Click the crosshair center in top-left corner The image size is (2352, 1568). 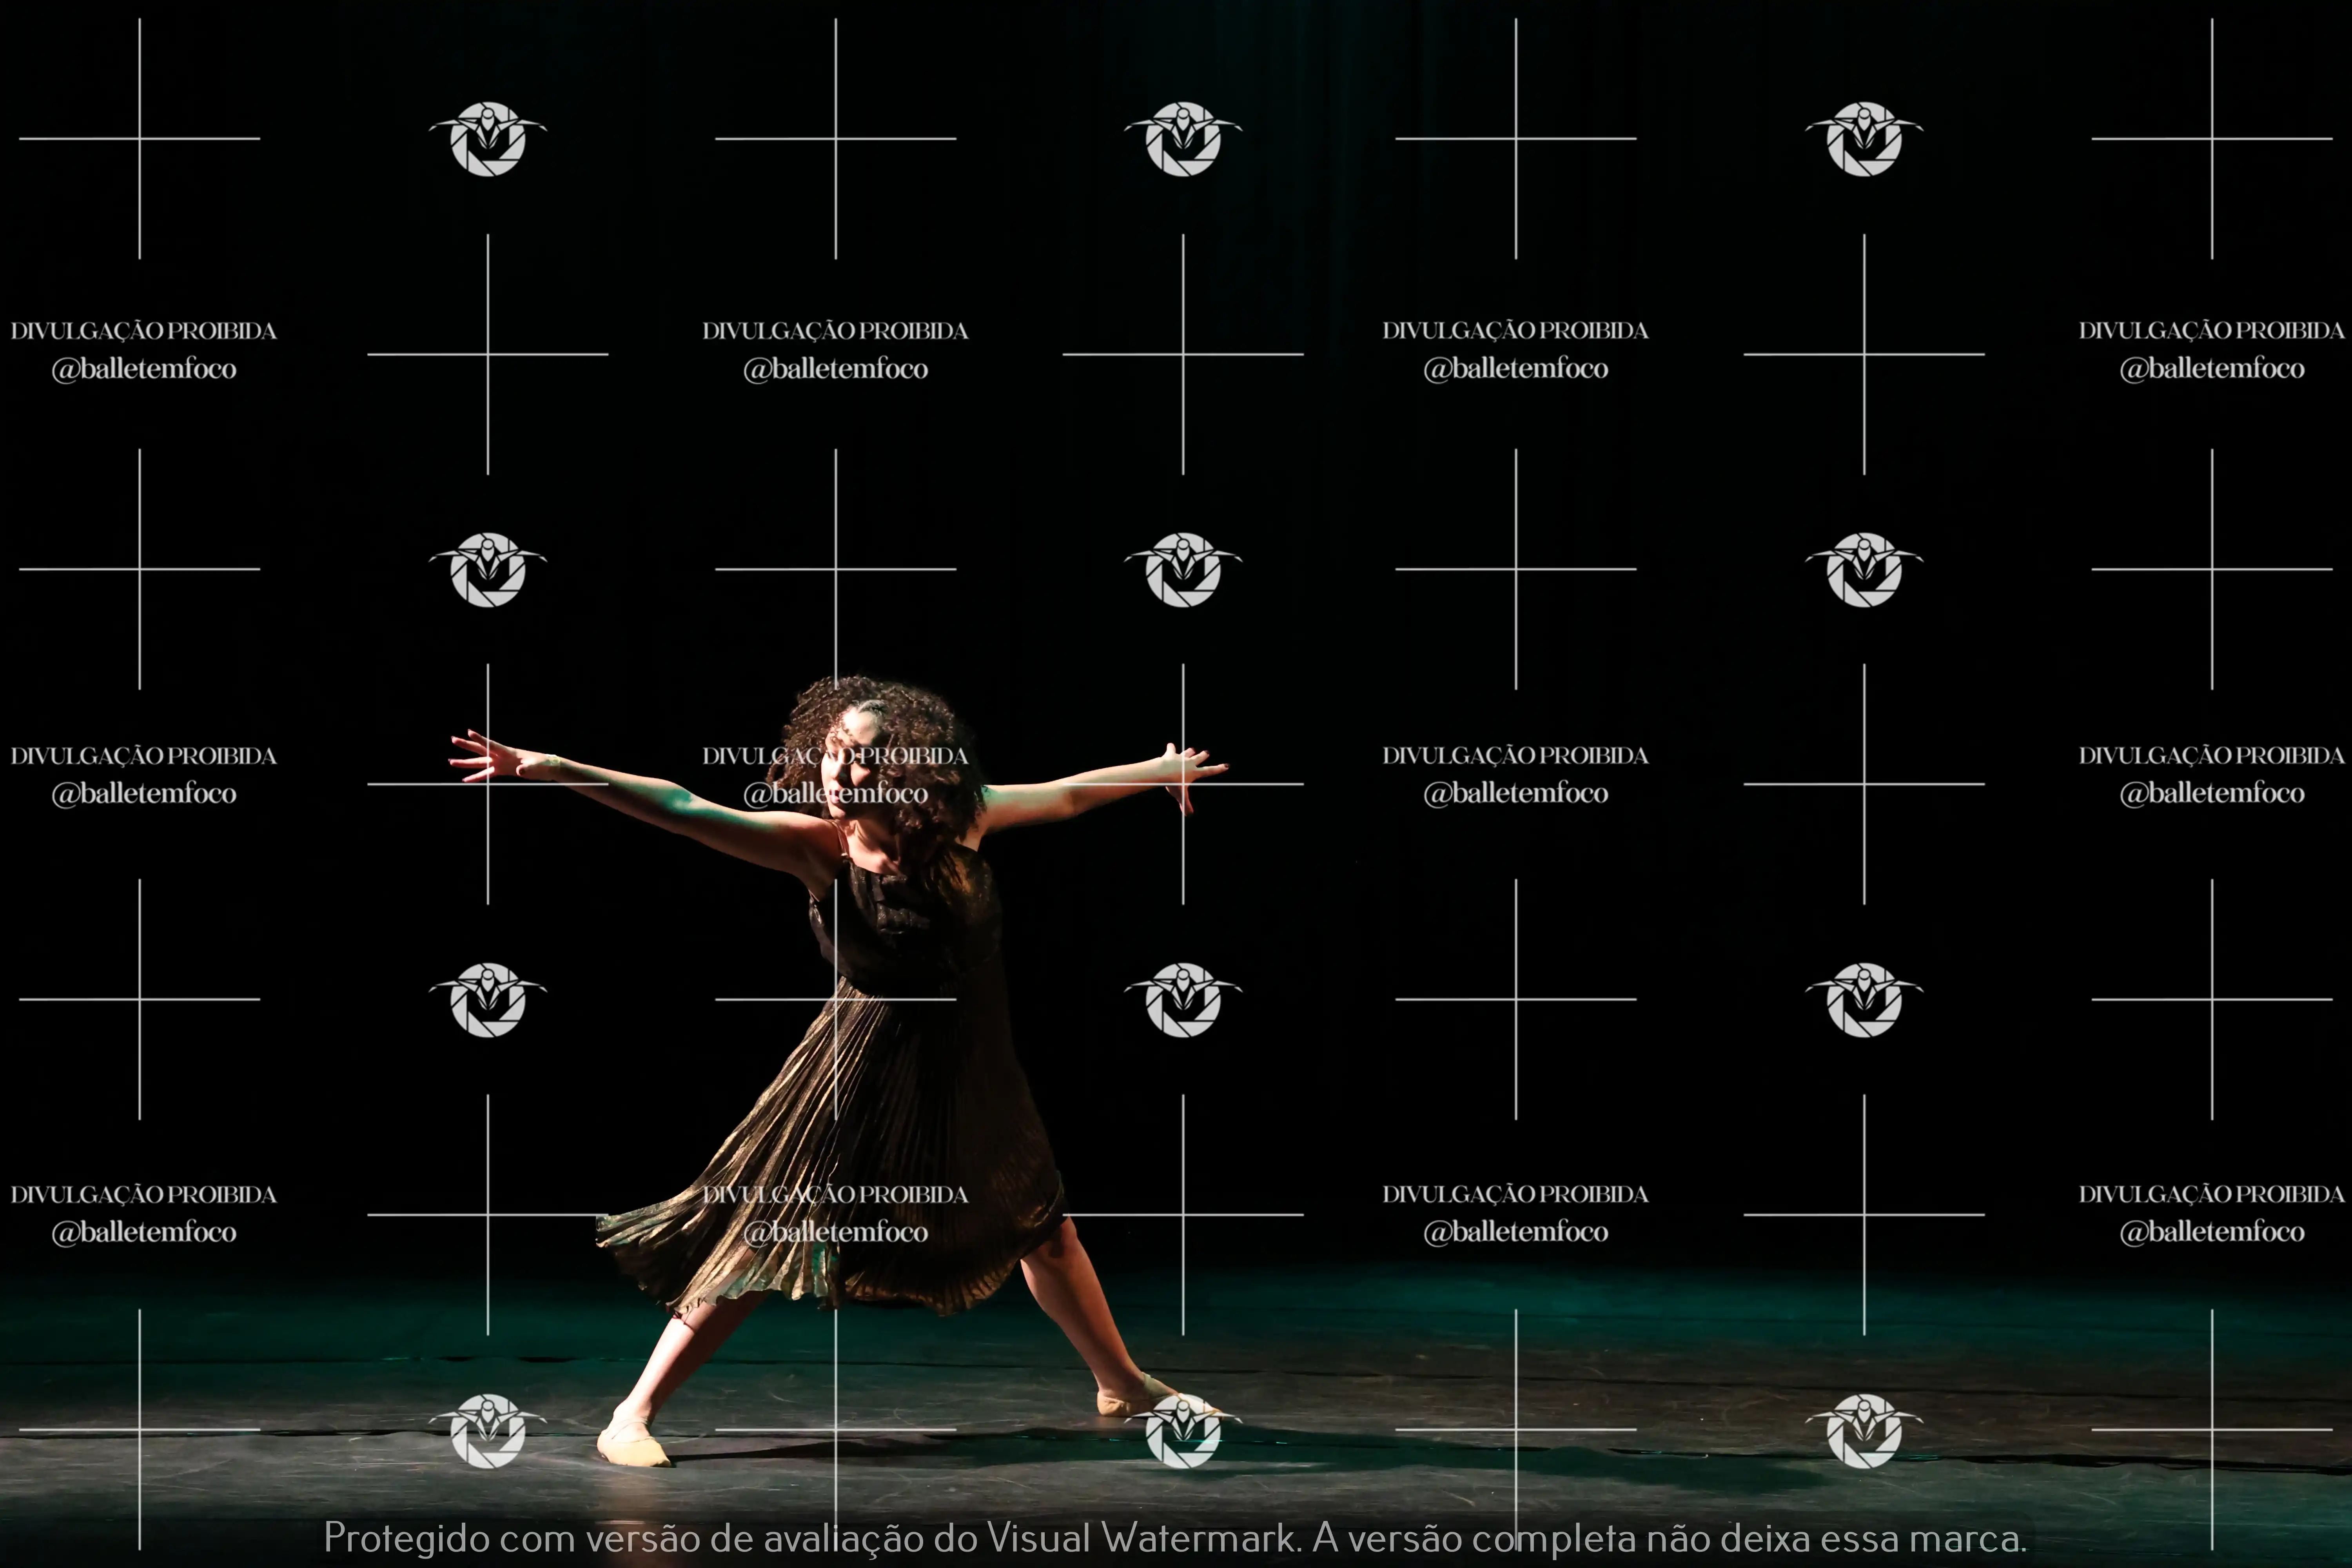pyautogui.click(x=140, y=139)
